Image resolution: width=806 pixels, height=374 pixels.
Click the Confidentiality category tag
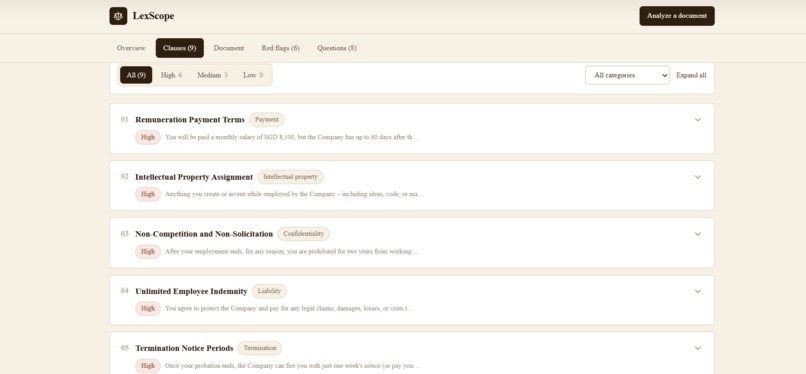tap(303, 234)
